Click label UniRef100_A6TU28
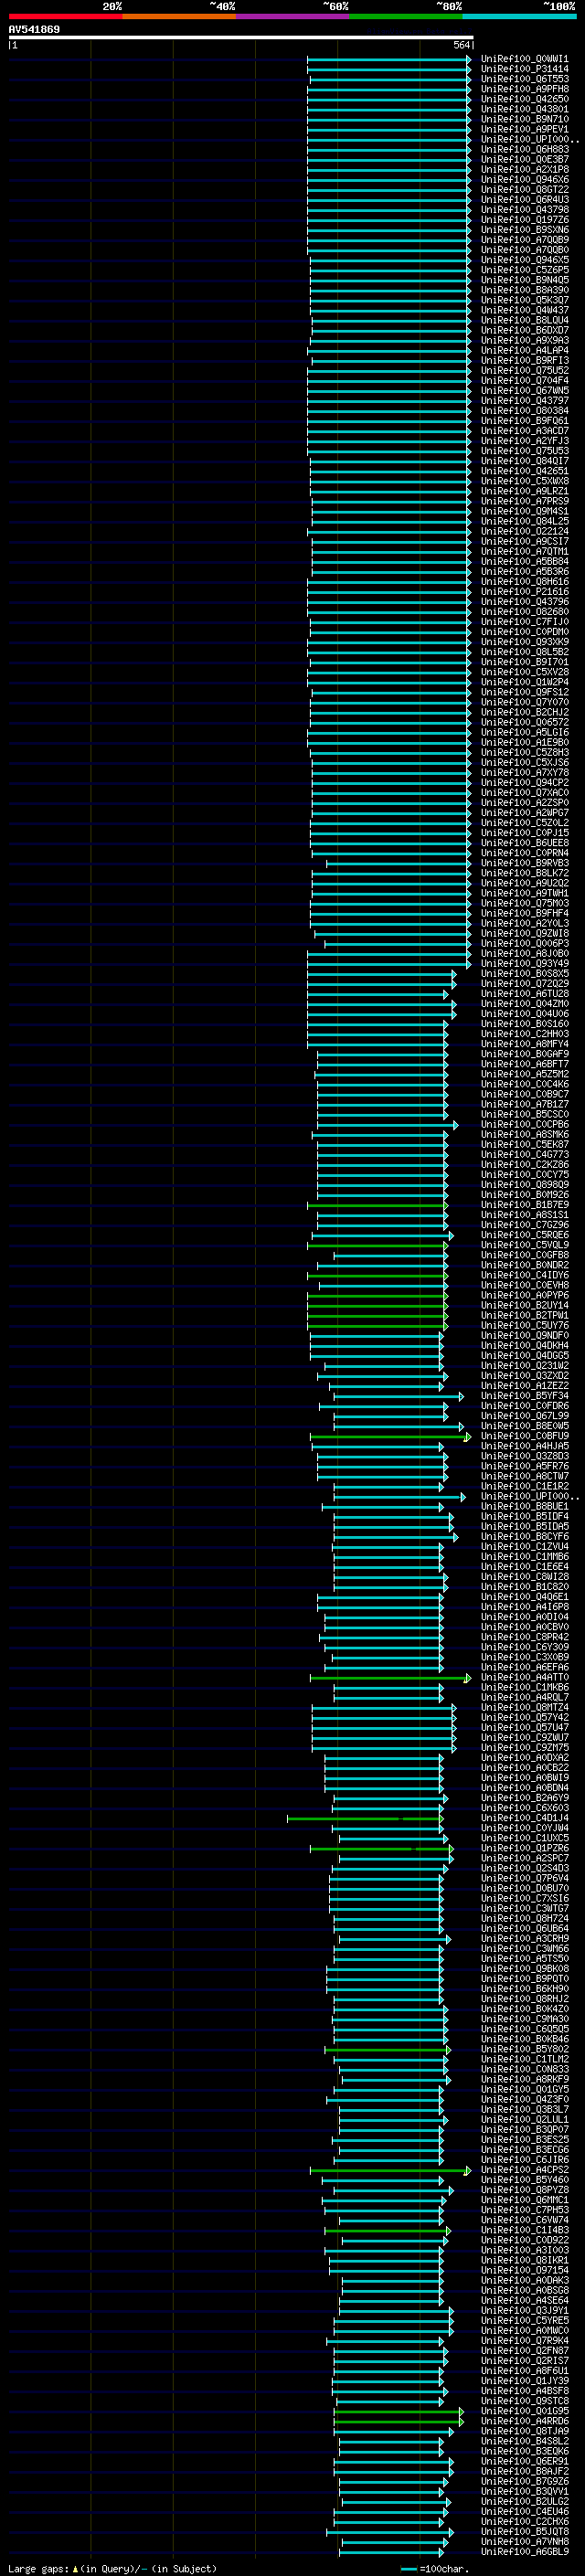Viewport: 585px width, 2576px height. (x=524, y=994)
